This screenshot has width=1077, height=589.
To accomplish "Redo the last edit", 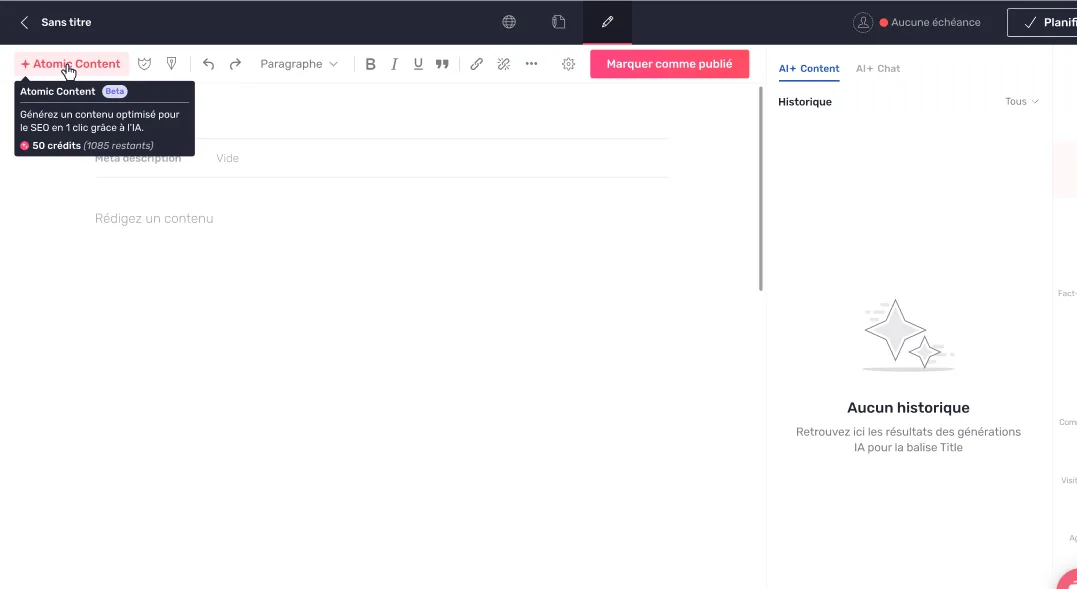I will coord(235,64).
